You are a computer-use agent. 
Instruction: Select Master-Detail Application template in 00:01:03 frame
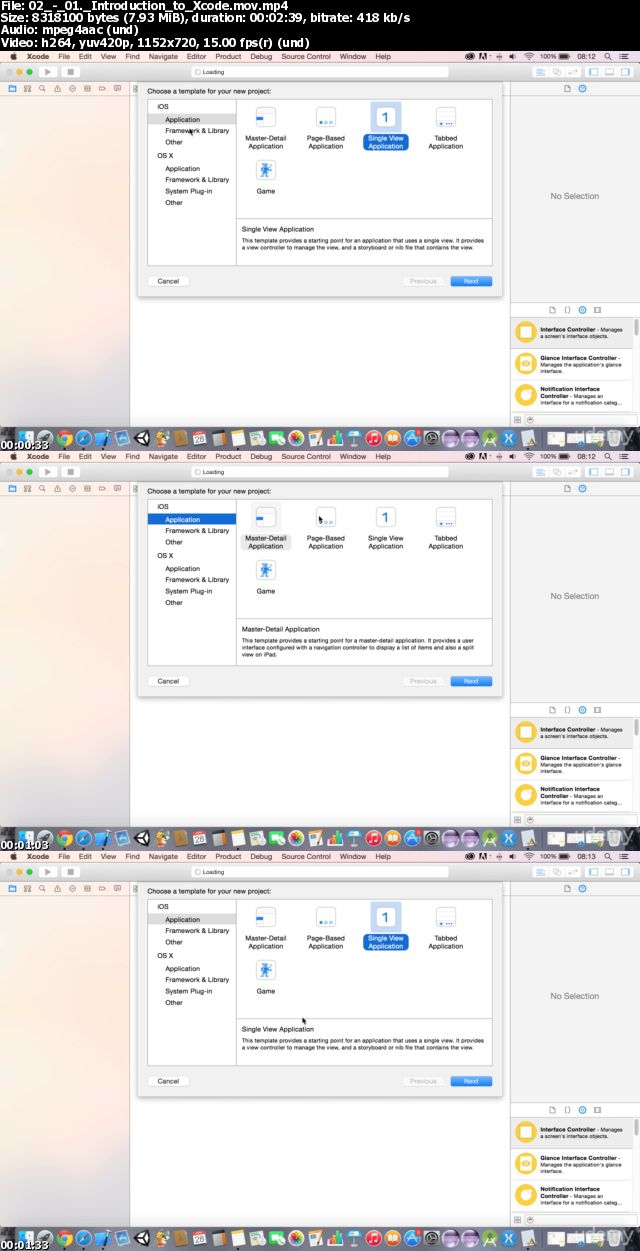coord(266,529)
